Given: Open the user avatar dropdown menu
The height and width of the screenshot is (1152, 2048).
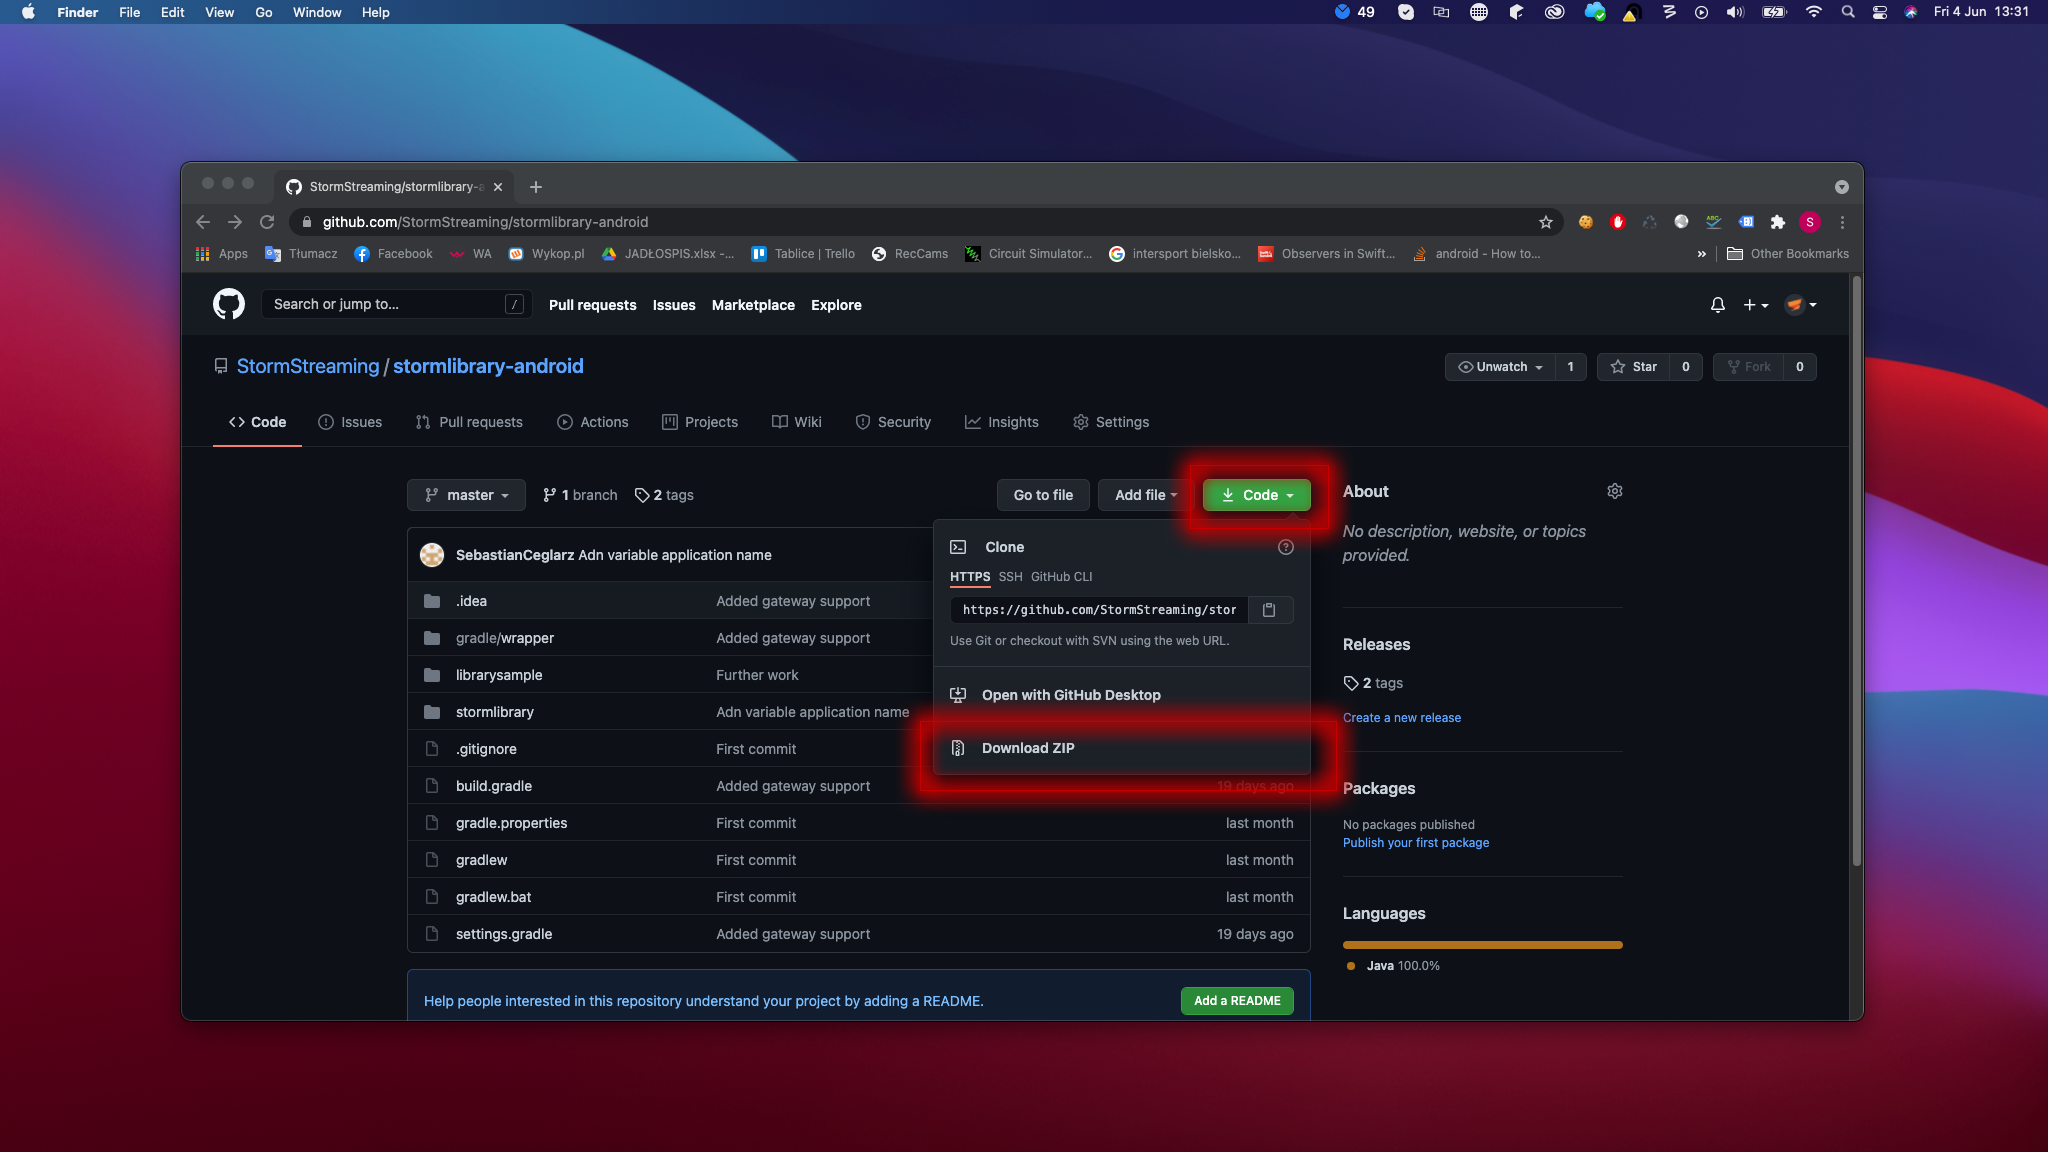Looking at the screenshot, I should 1800,305.
